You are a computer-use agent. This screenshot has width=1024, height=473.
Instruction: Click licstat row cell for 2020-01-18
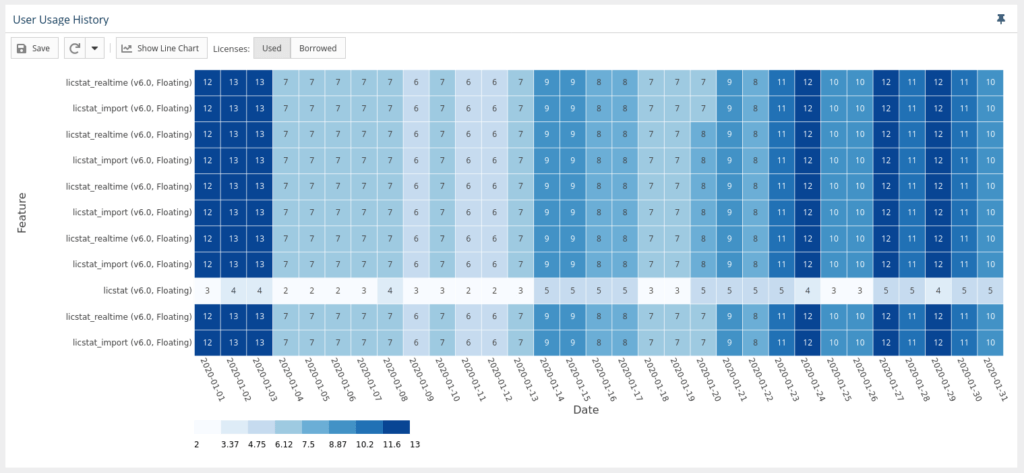(651, 291)
